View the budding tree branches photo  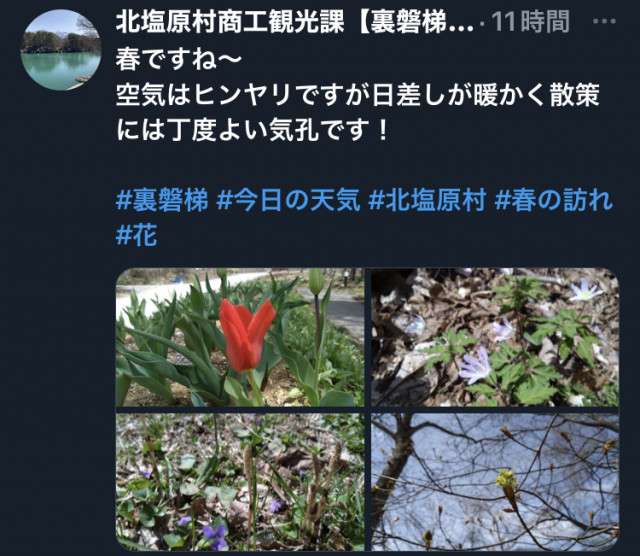click(x=495, y=482)
